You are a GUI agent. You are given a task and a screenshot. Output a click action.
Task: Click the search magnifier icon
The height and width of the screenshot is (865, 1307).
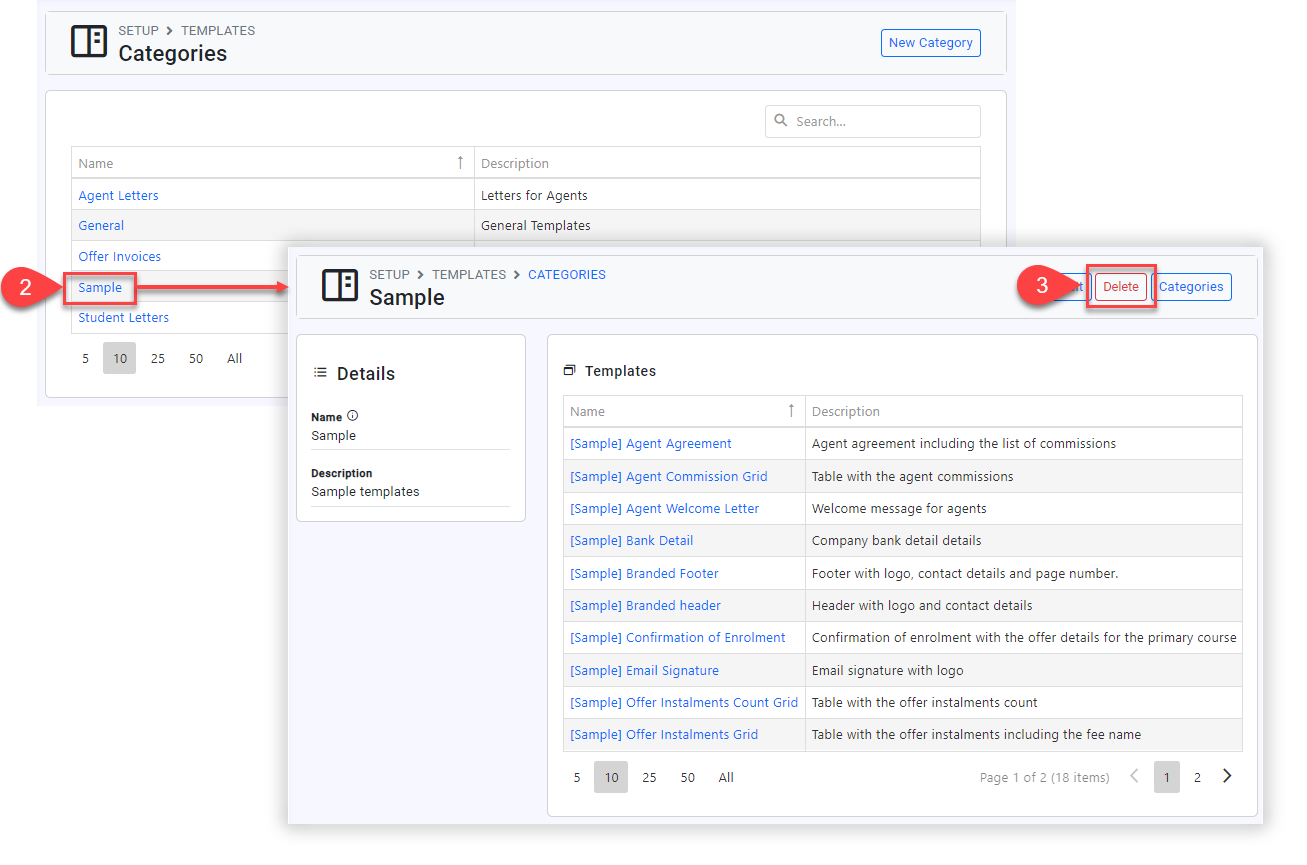tap(781, 121)
